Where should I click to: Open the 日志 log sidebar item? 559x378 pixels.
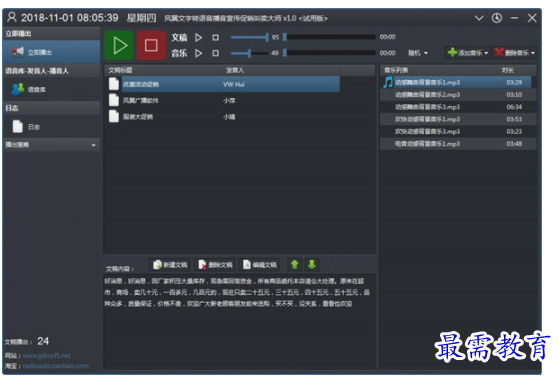[x=51, y=127]
